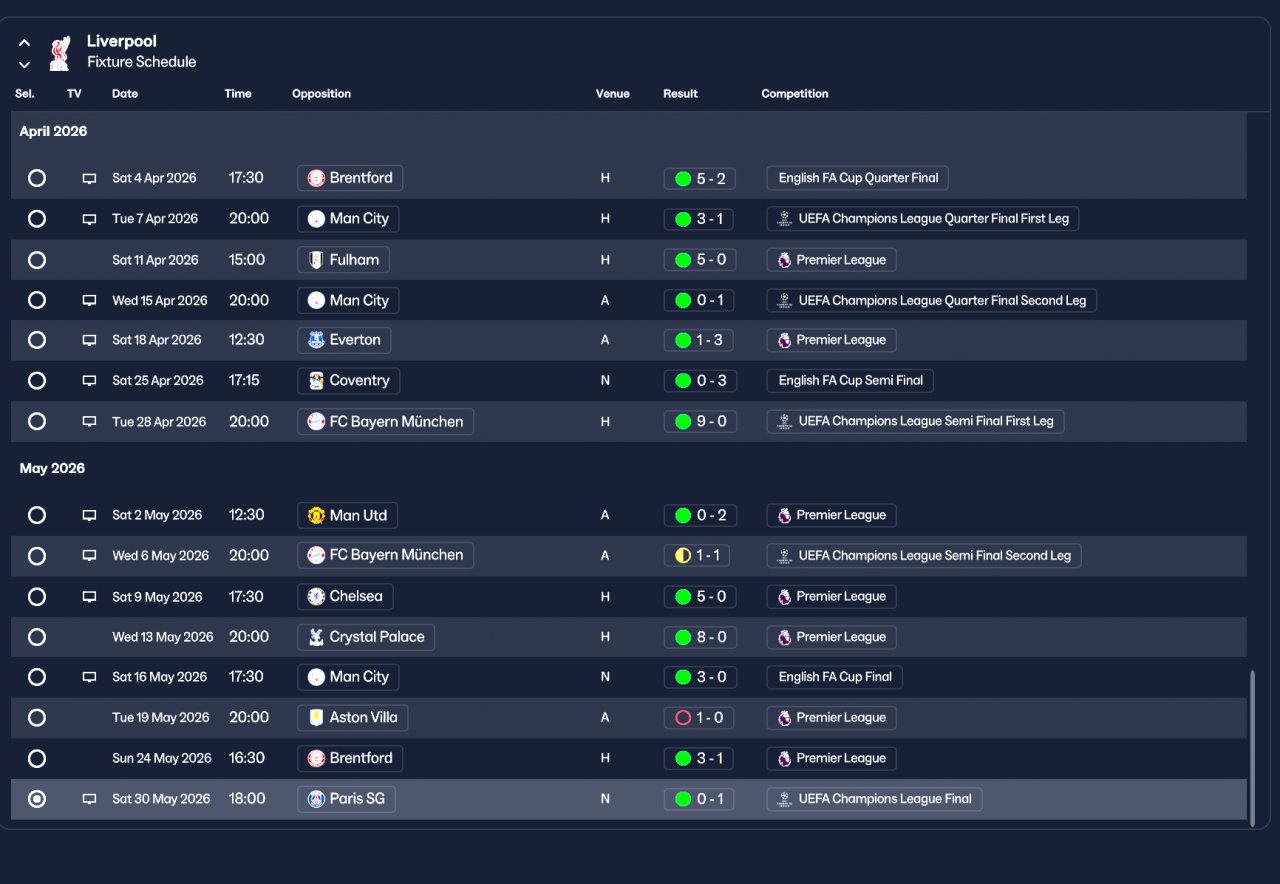Click red loss indicator for Aston Villa result
The image size is (1280, 884).
pos(683,717)
